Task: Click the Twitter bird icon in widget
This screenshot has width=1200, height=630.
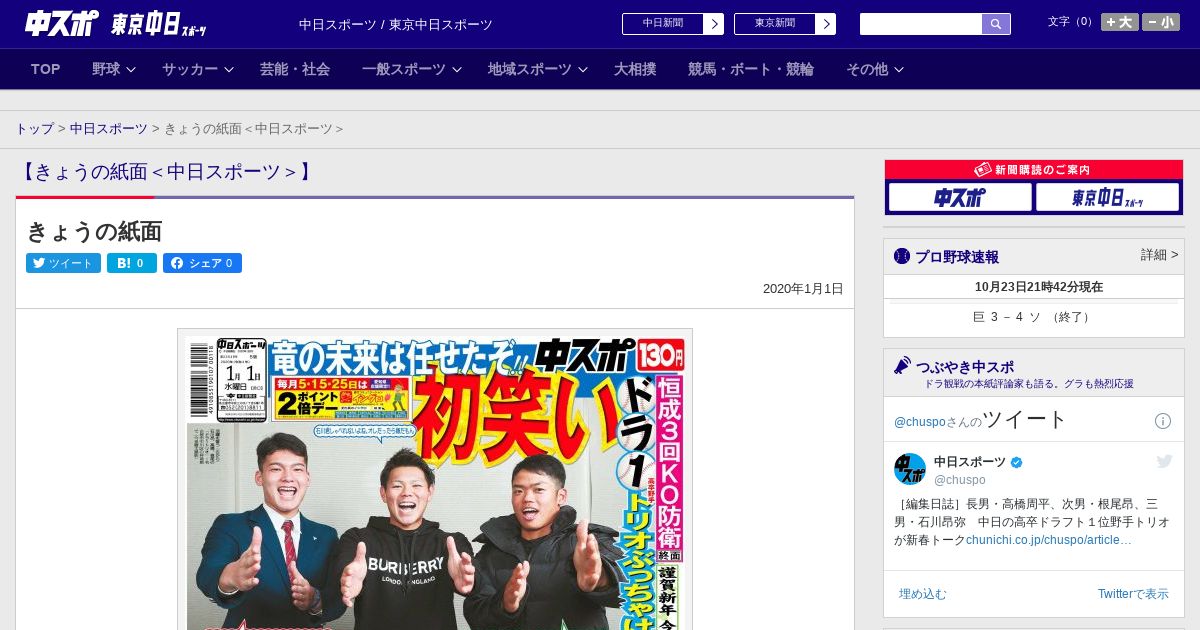Action: [x=1164, y=461]
